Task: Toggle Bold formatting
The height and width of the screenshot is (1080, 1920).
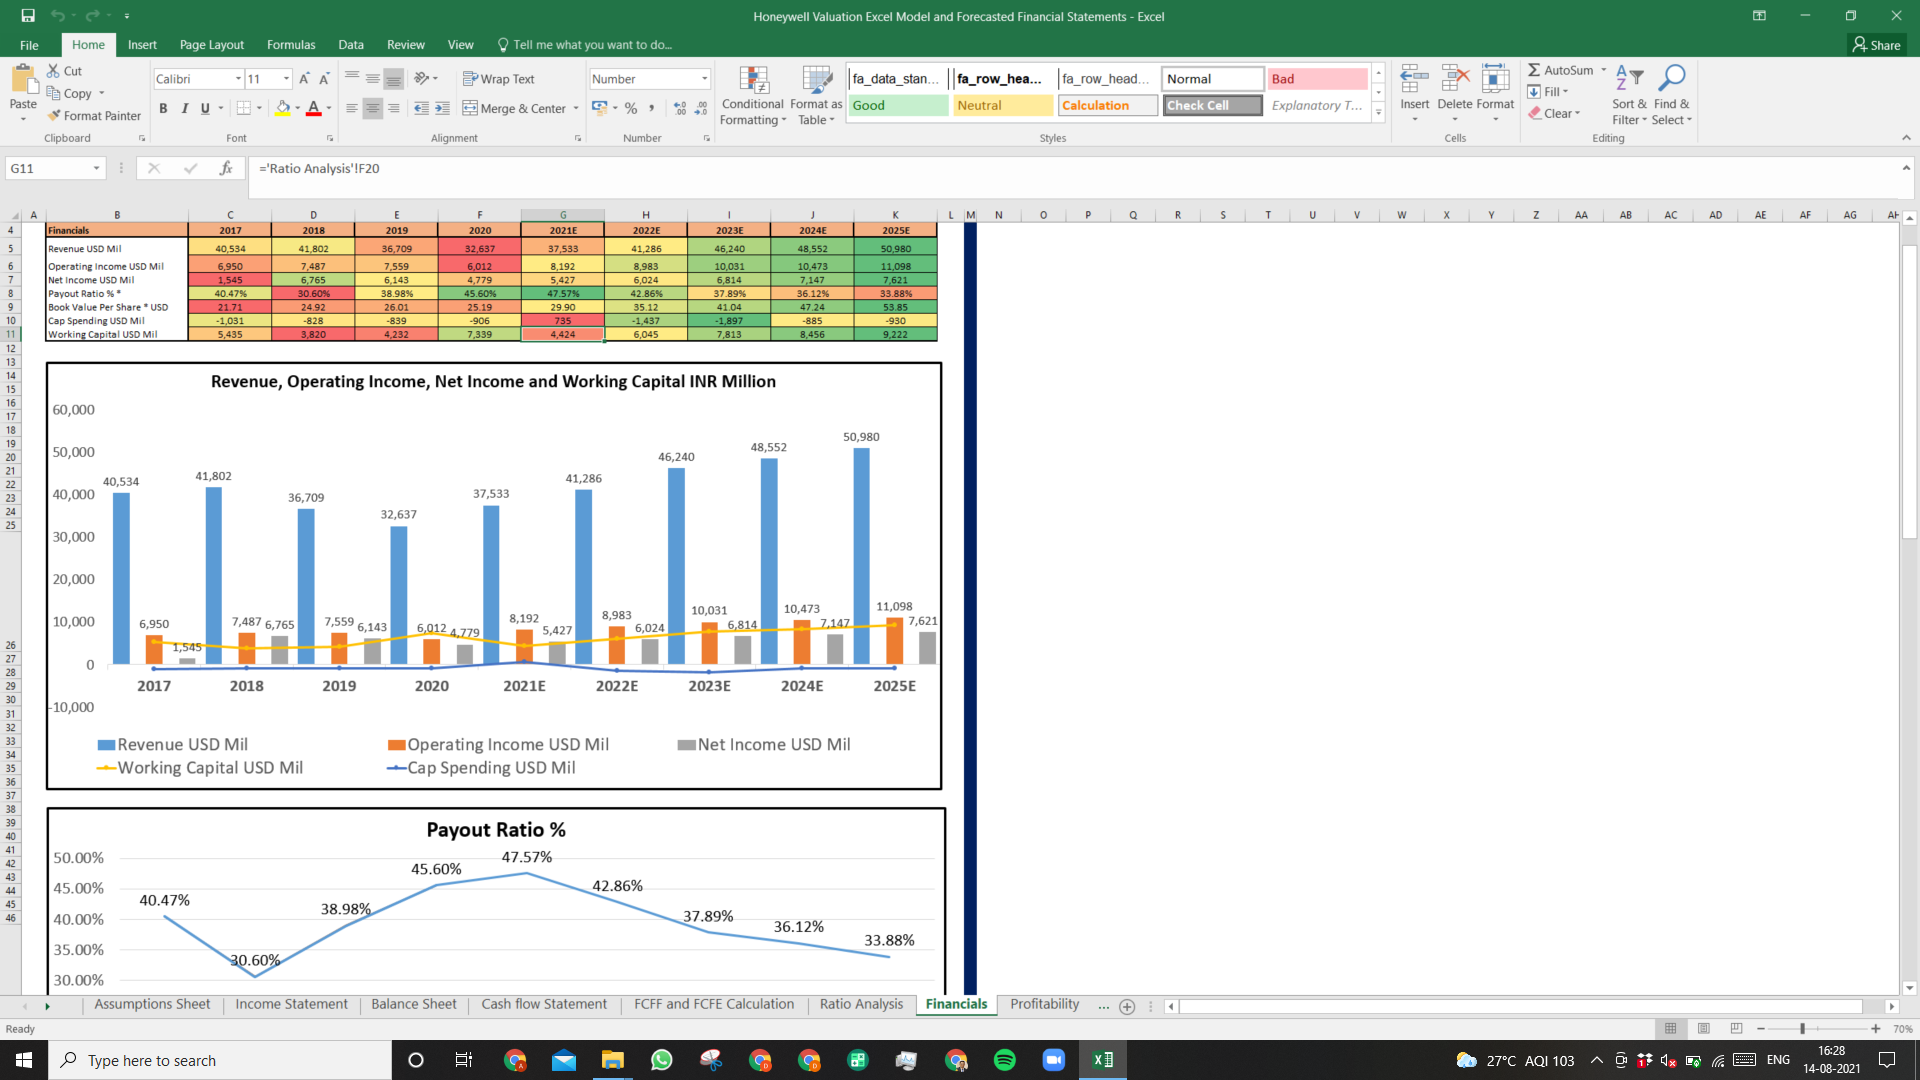Action: coord(163,108)
